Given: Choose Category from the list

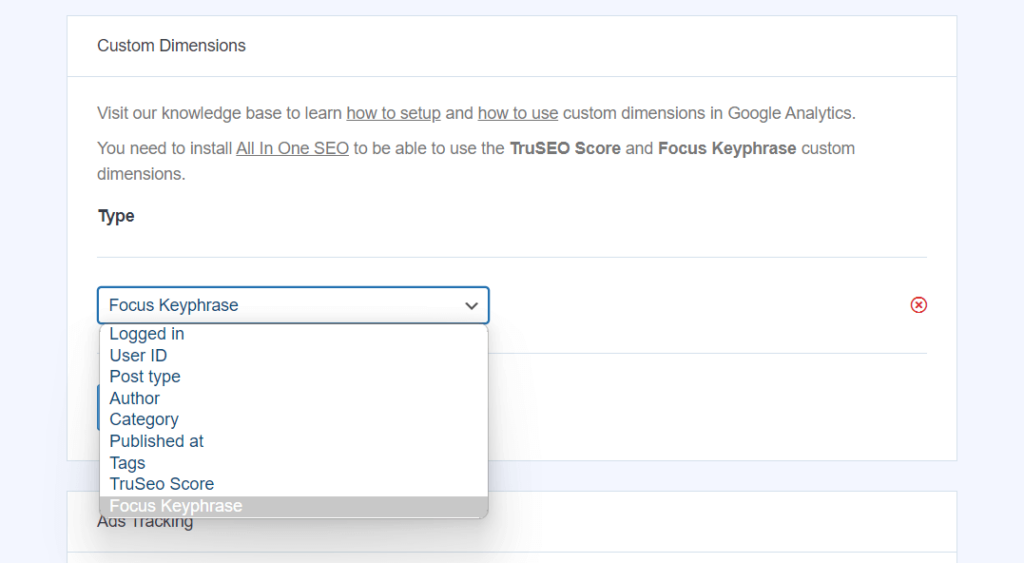Looking at the screenshot, I should tap(144, 420).
